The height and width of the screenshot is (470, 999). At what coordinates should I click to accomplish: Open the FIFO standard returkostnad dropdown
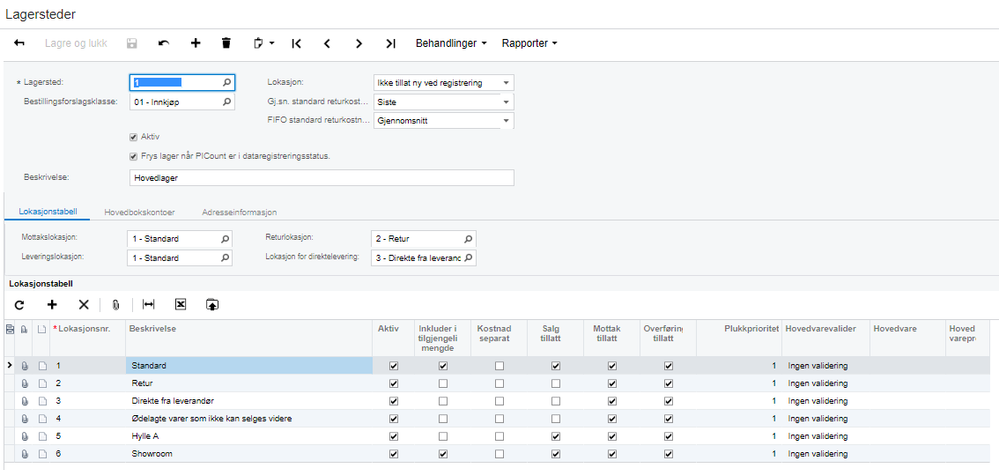tap(506, 120)
